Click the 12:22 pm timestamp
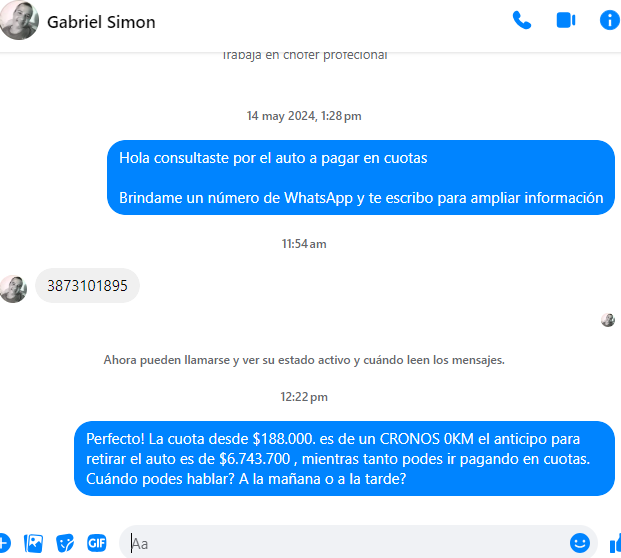The image size is (621, 558). click(304, 397)
